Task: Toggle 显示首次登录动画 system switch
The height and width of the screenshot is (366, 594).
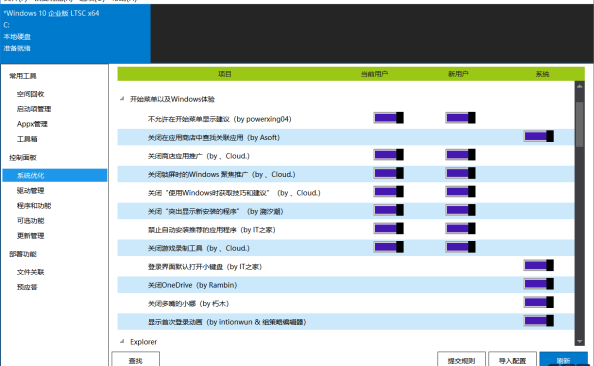Action: (539, 321)
